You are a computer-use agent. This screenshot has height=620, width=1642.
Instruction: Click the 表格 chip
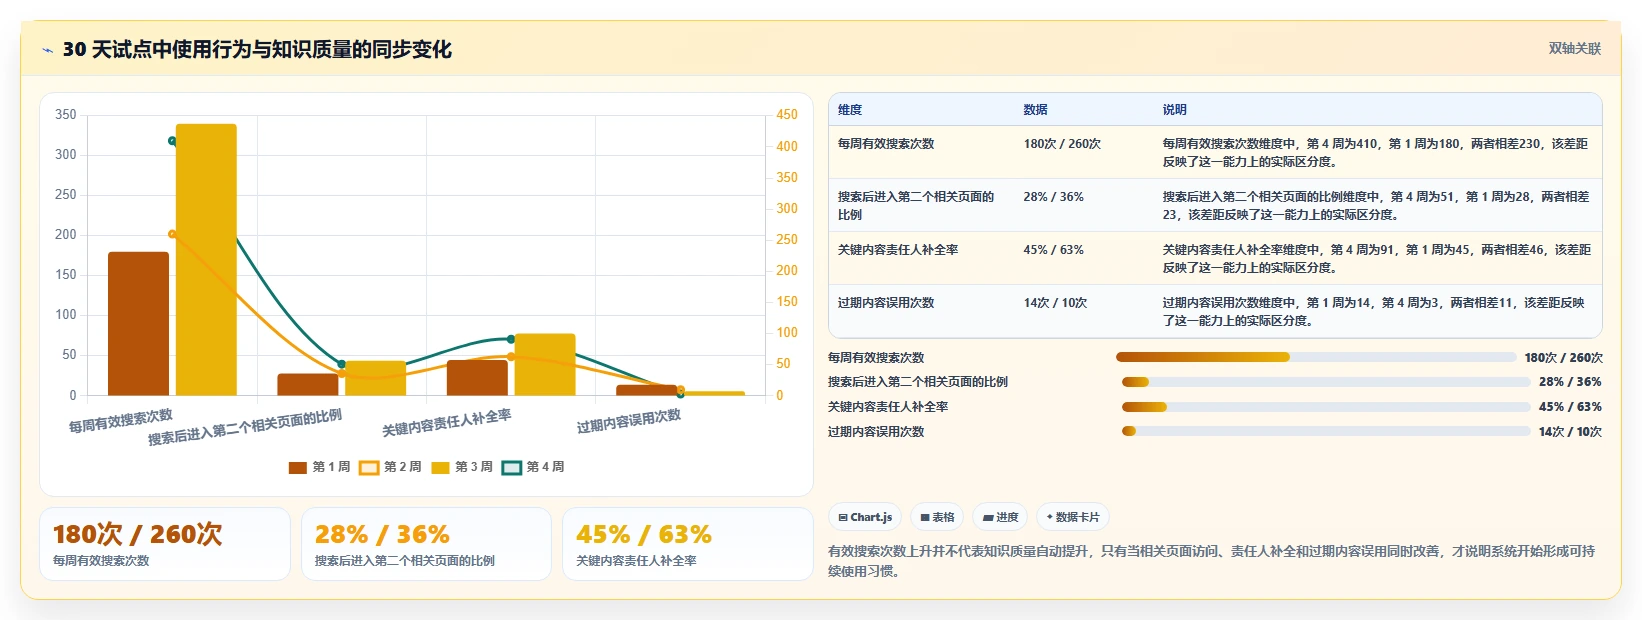coord(937,517)
